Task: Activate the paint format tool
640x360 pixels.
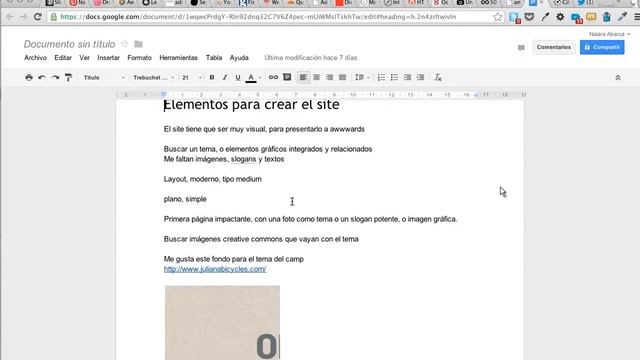Action: tap(68, 77)
